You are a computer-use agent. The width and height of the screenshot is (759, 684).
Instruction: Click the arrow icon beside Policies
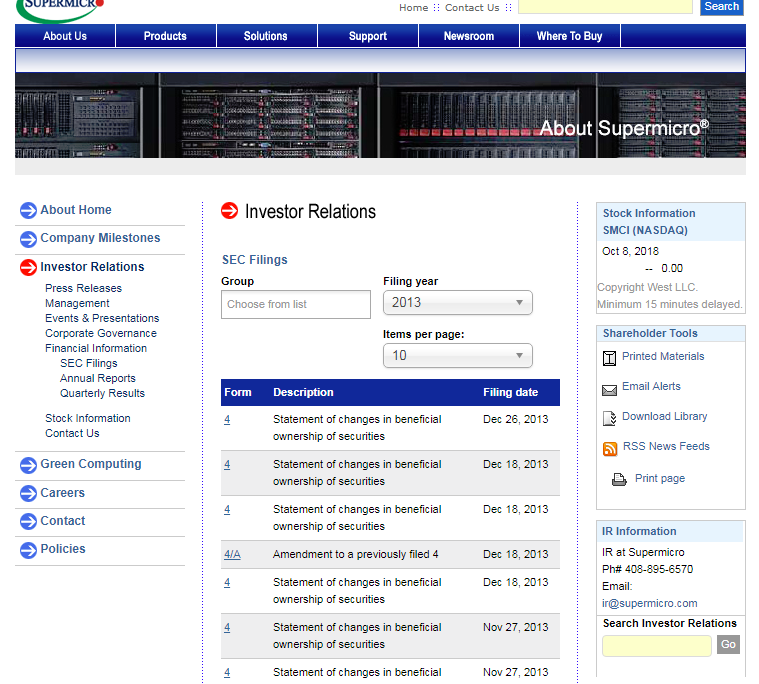pyautogui.click(x=28, y=550)
